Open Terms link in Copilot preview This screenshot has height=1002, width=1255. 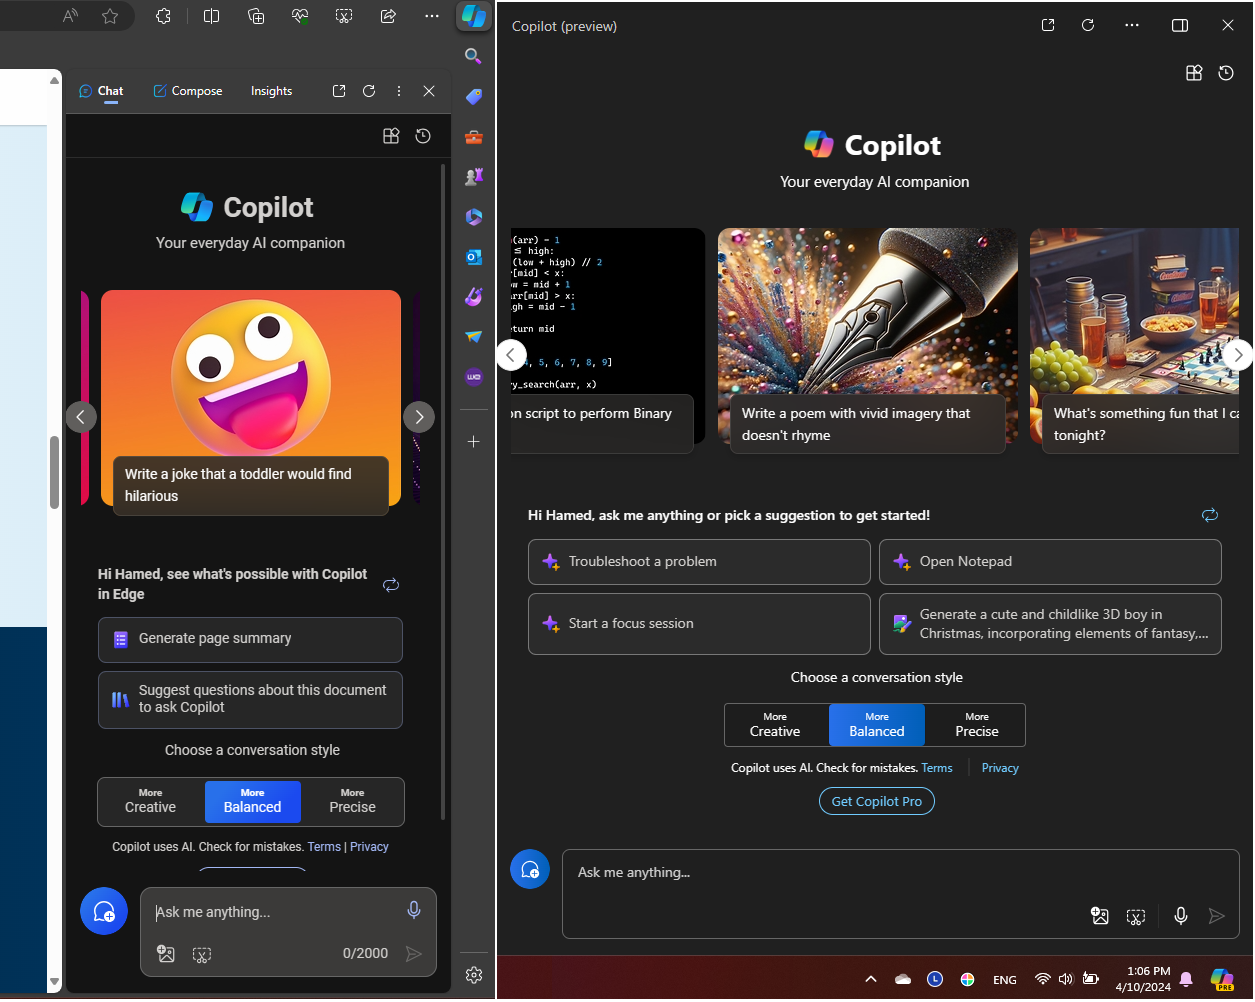point(937,768)
